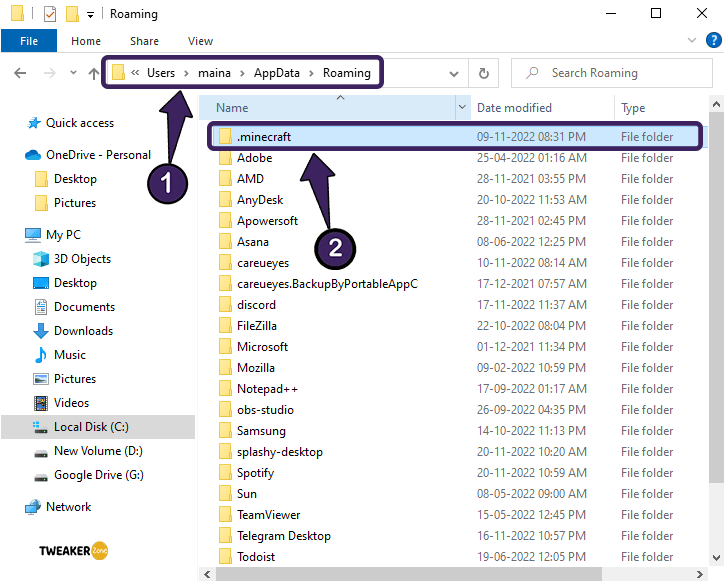Select the Apowersoft folder icon

(x=225, y=220)
